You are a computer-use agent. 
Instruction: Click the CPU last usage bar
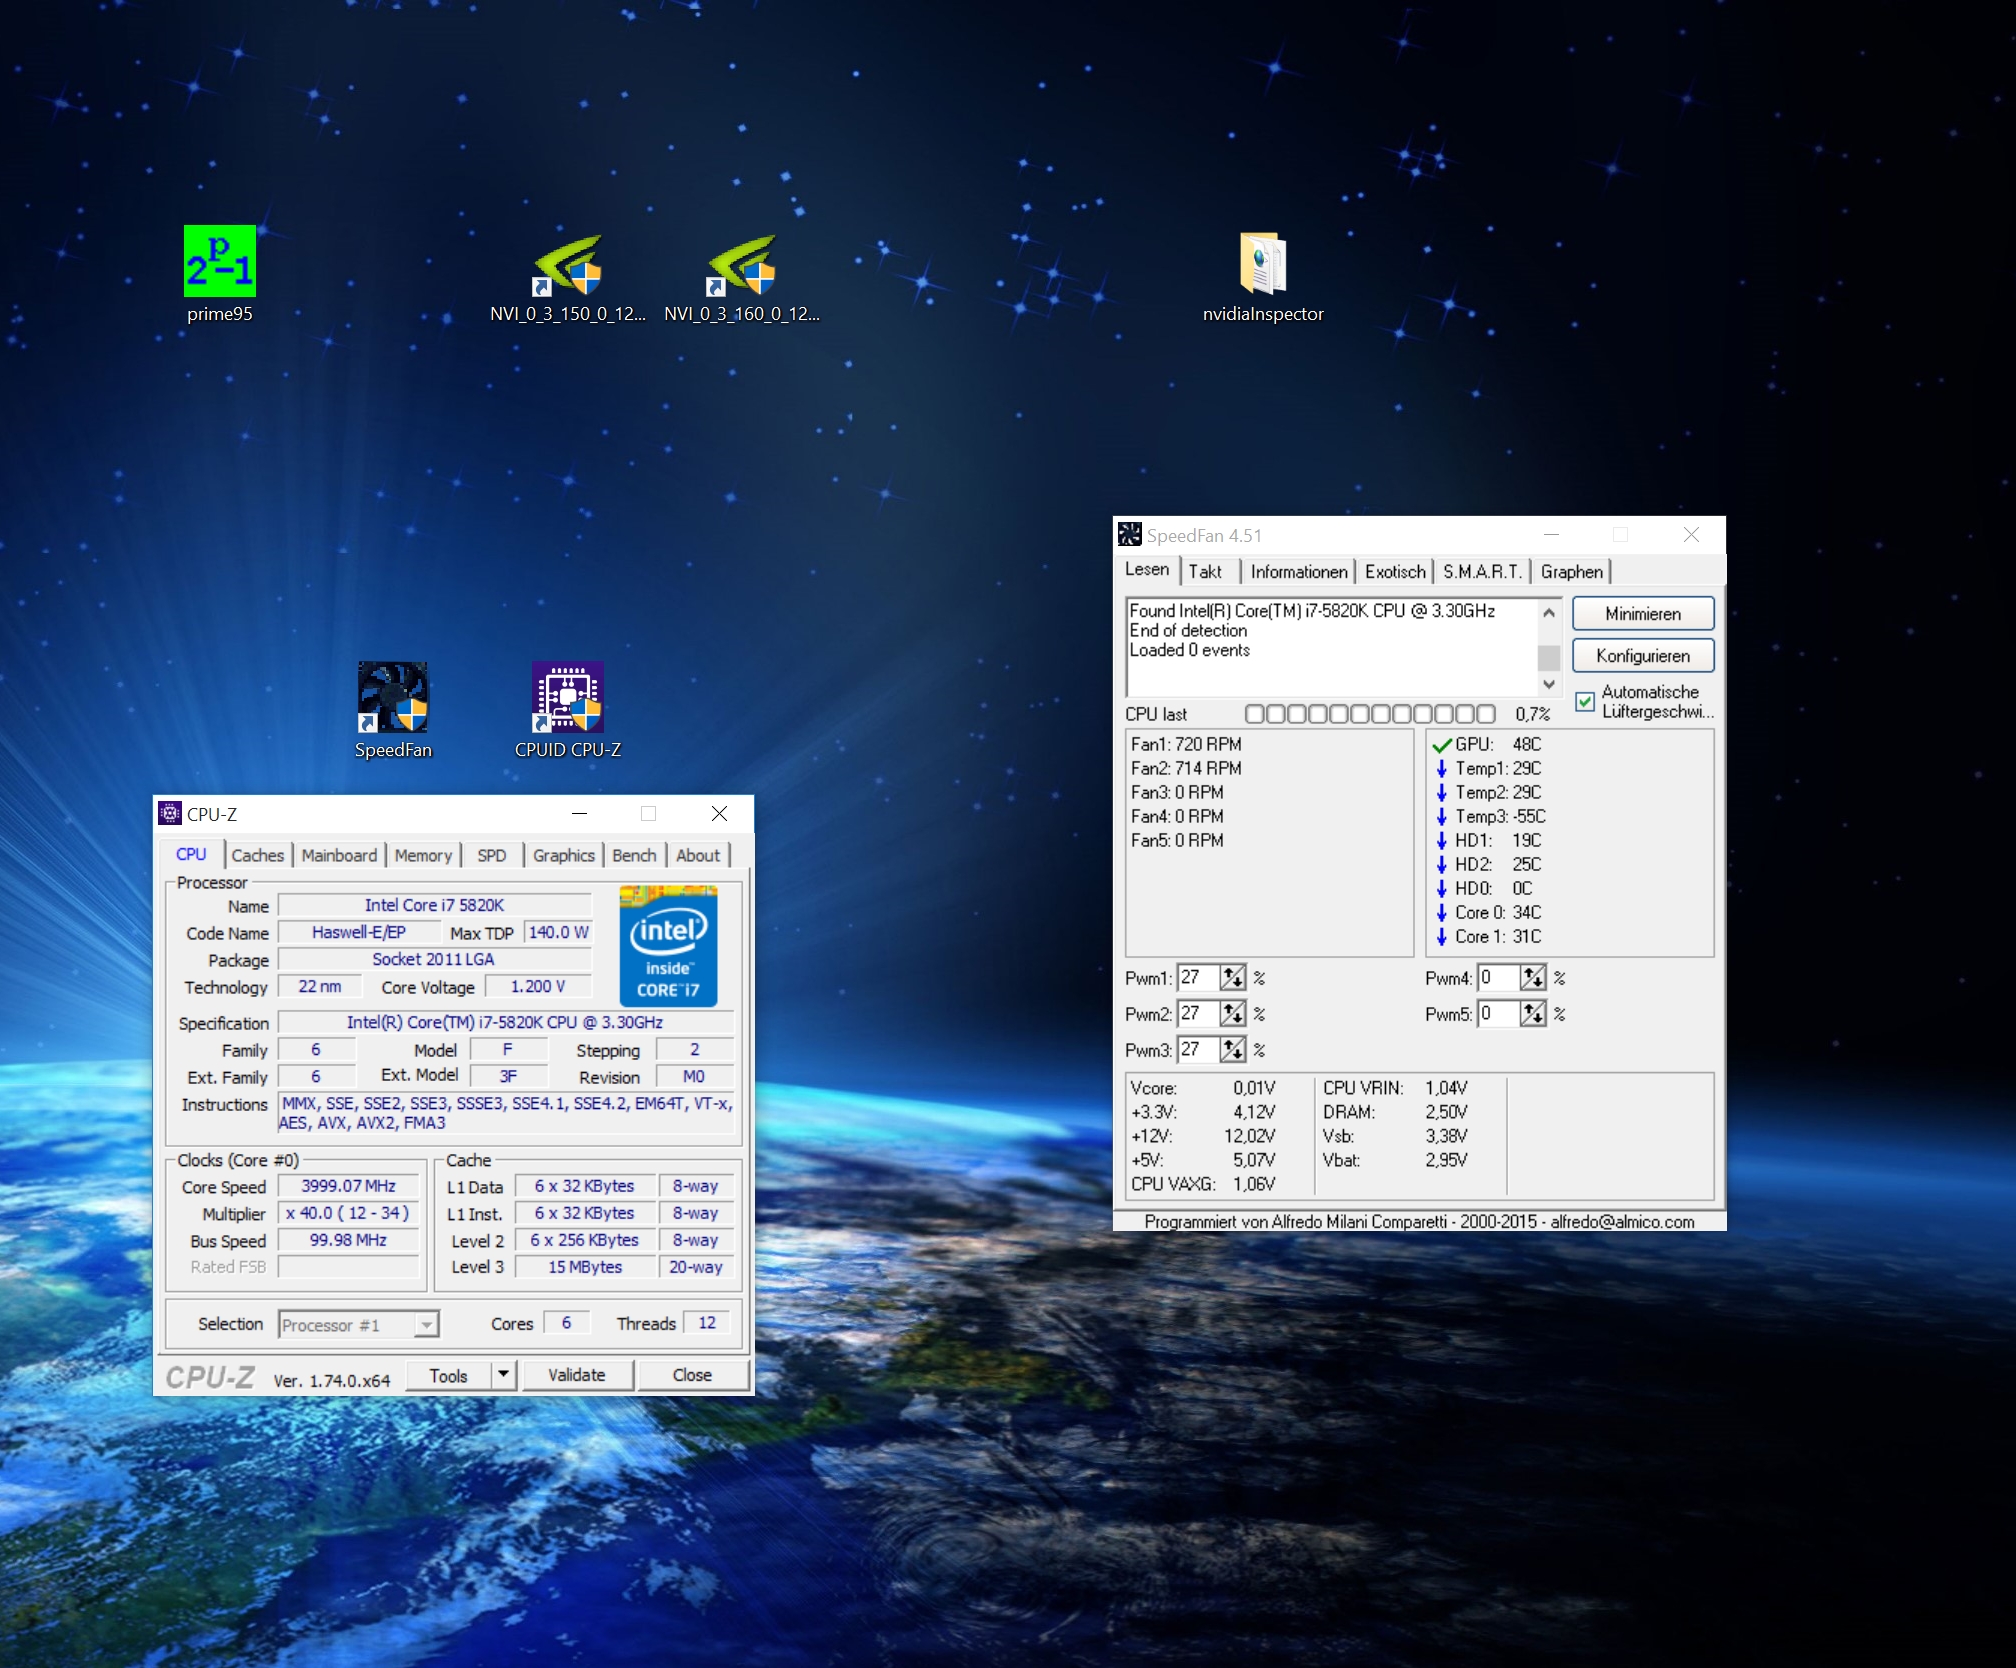point(1369,714)
